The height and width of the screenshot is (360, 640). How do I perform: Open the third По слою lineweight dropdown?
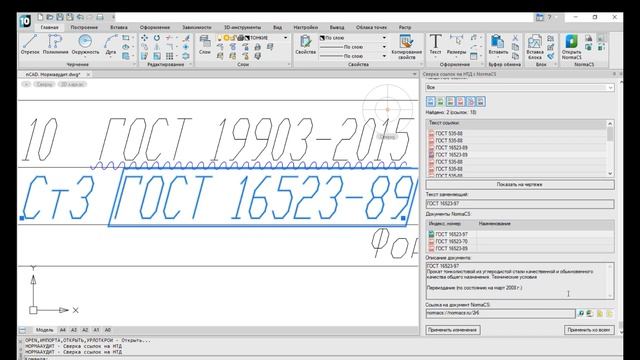coord(384,56)
